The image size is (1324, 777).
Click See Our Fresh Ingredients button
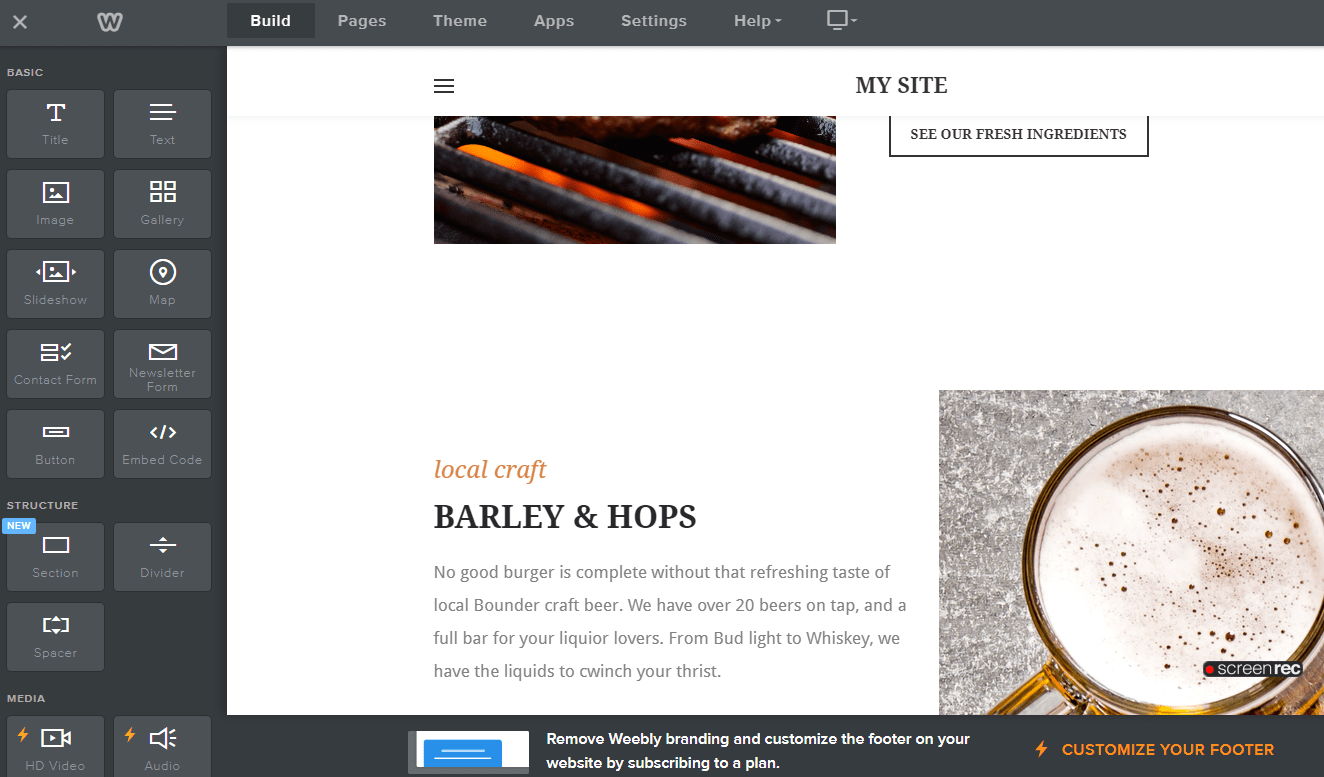point(1018,134)
